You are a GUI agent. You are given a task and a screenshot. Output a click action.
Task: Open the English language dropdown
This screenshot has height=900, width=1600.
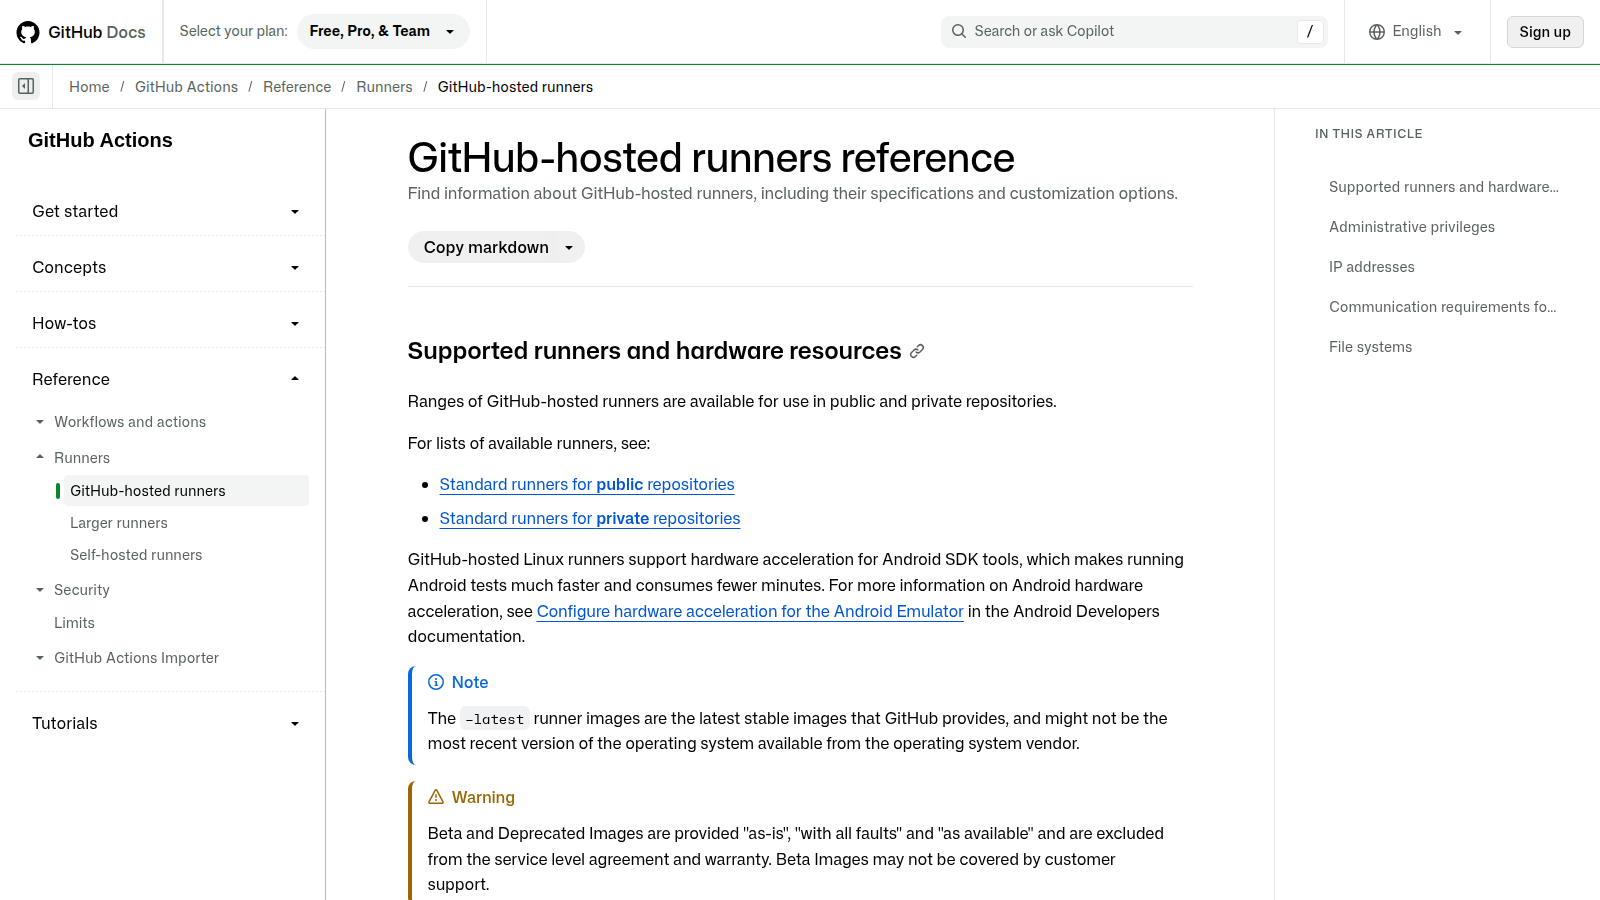1417,31
